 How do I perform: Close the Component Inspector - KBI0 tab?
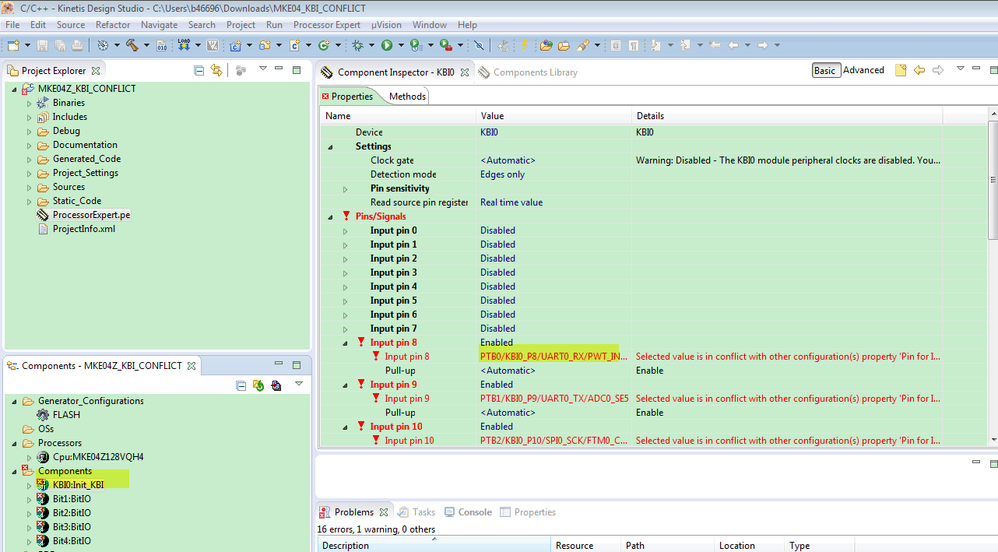[465, 73]
